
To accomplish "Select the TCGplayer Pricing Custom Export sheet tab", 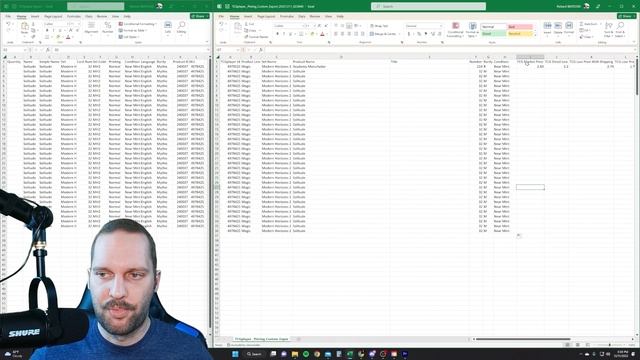I will 261,339.
